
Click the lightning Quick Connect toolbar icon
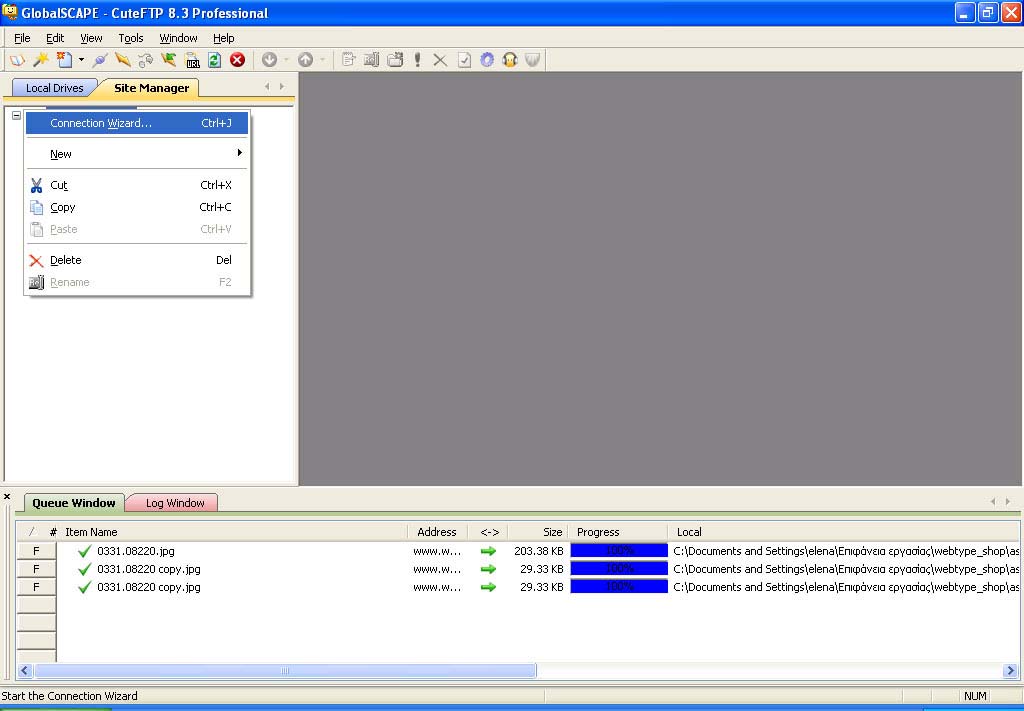point(123,60)
